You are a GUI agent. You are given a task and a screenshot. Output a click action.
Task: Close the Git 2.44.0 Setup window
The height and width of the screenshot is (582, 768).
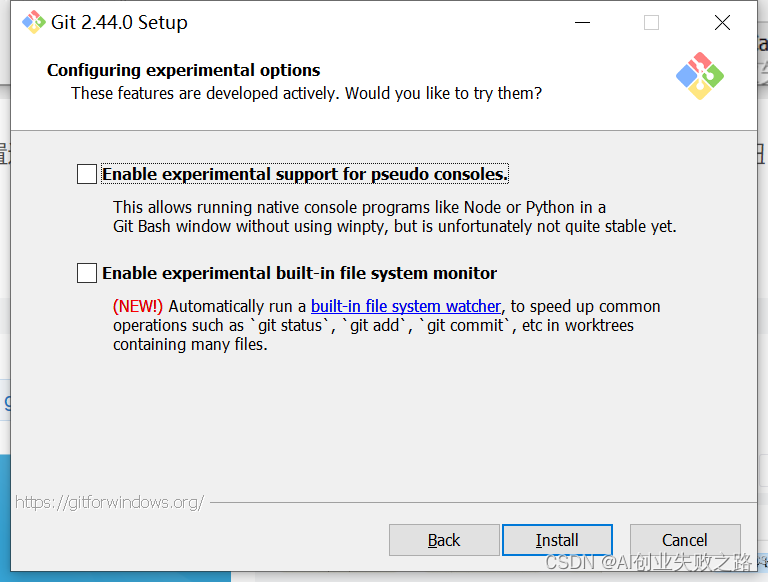point(722,23)
